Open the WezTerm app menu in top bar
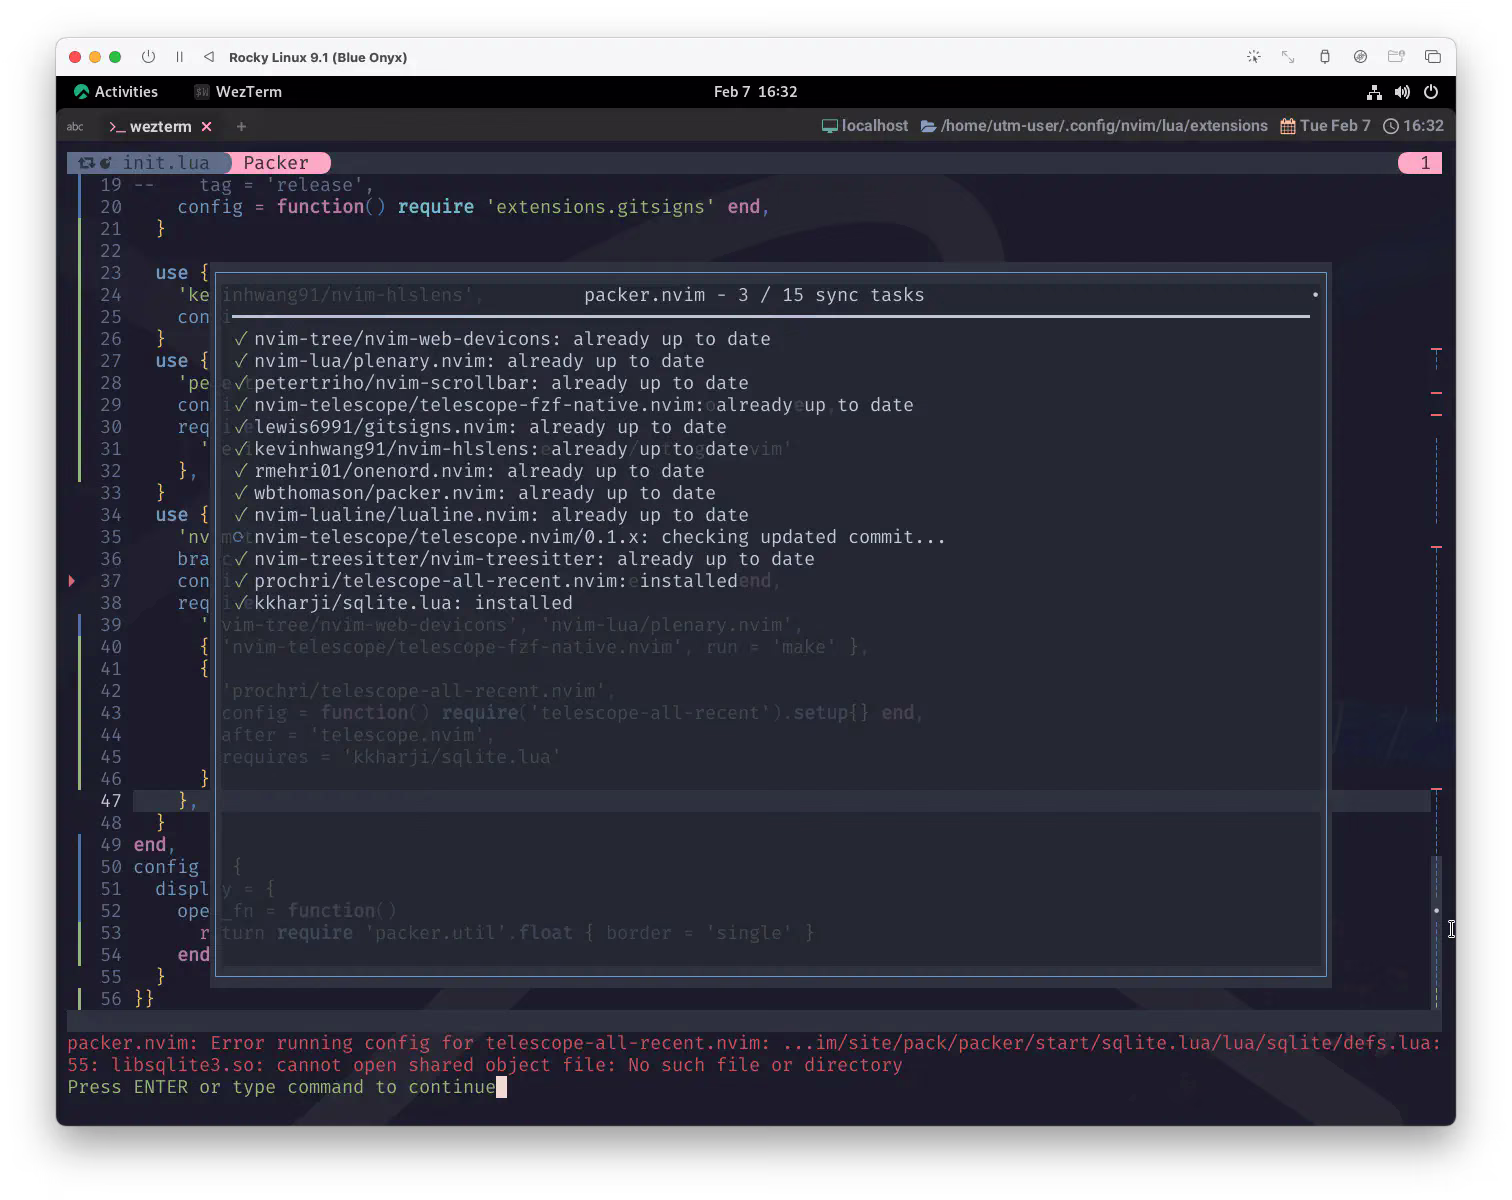The width and height of the screenshot is (1512, 1200). coord(238,92)
